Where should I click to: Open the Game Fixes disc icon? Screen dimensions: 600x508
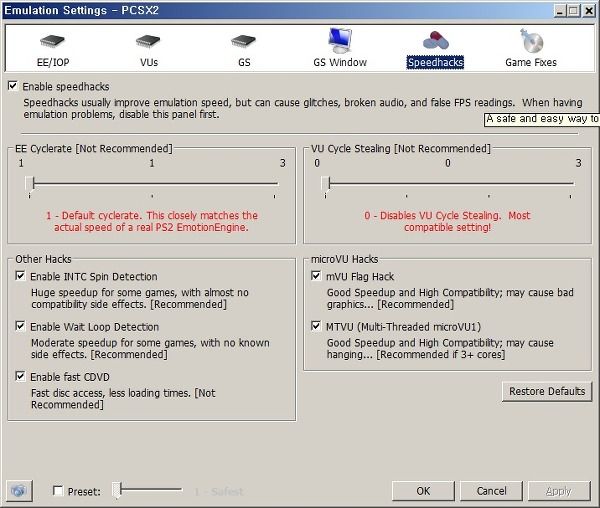531,41
